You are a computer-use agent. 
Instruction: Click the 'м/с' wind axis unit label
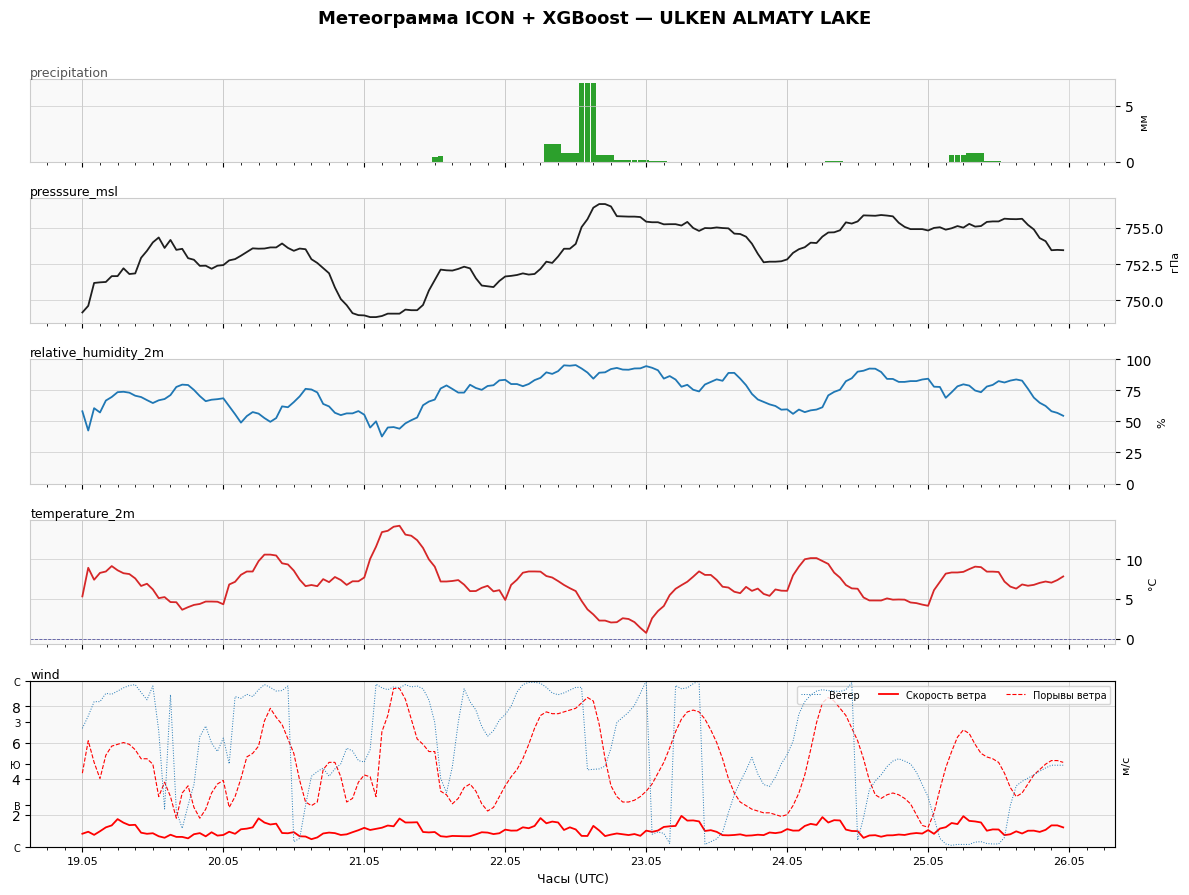pos(1125,765)
